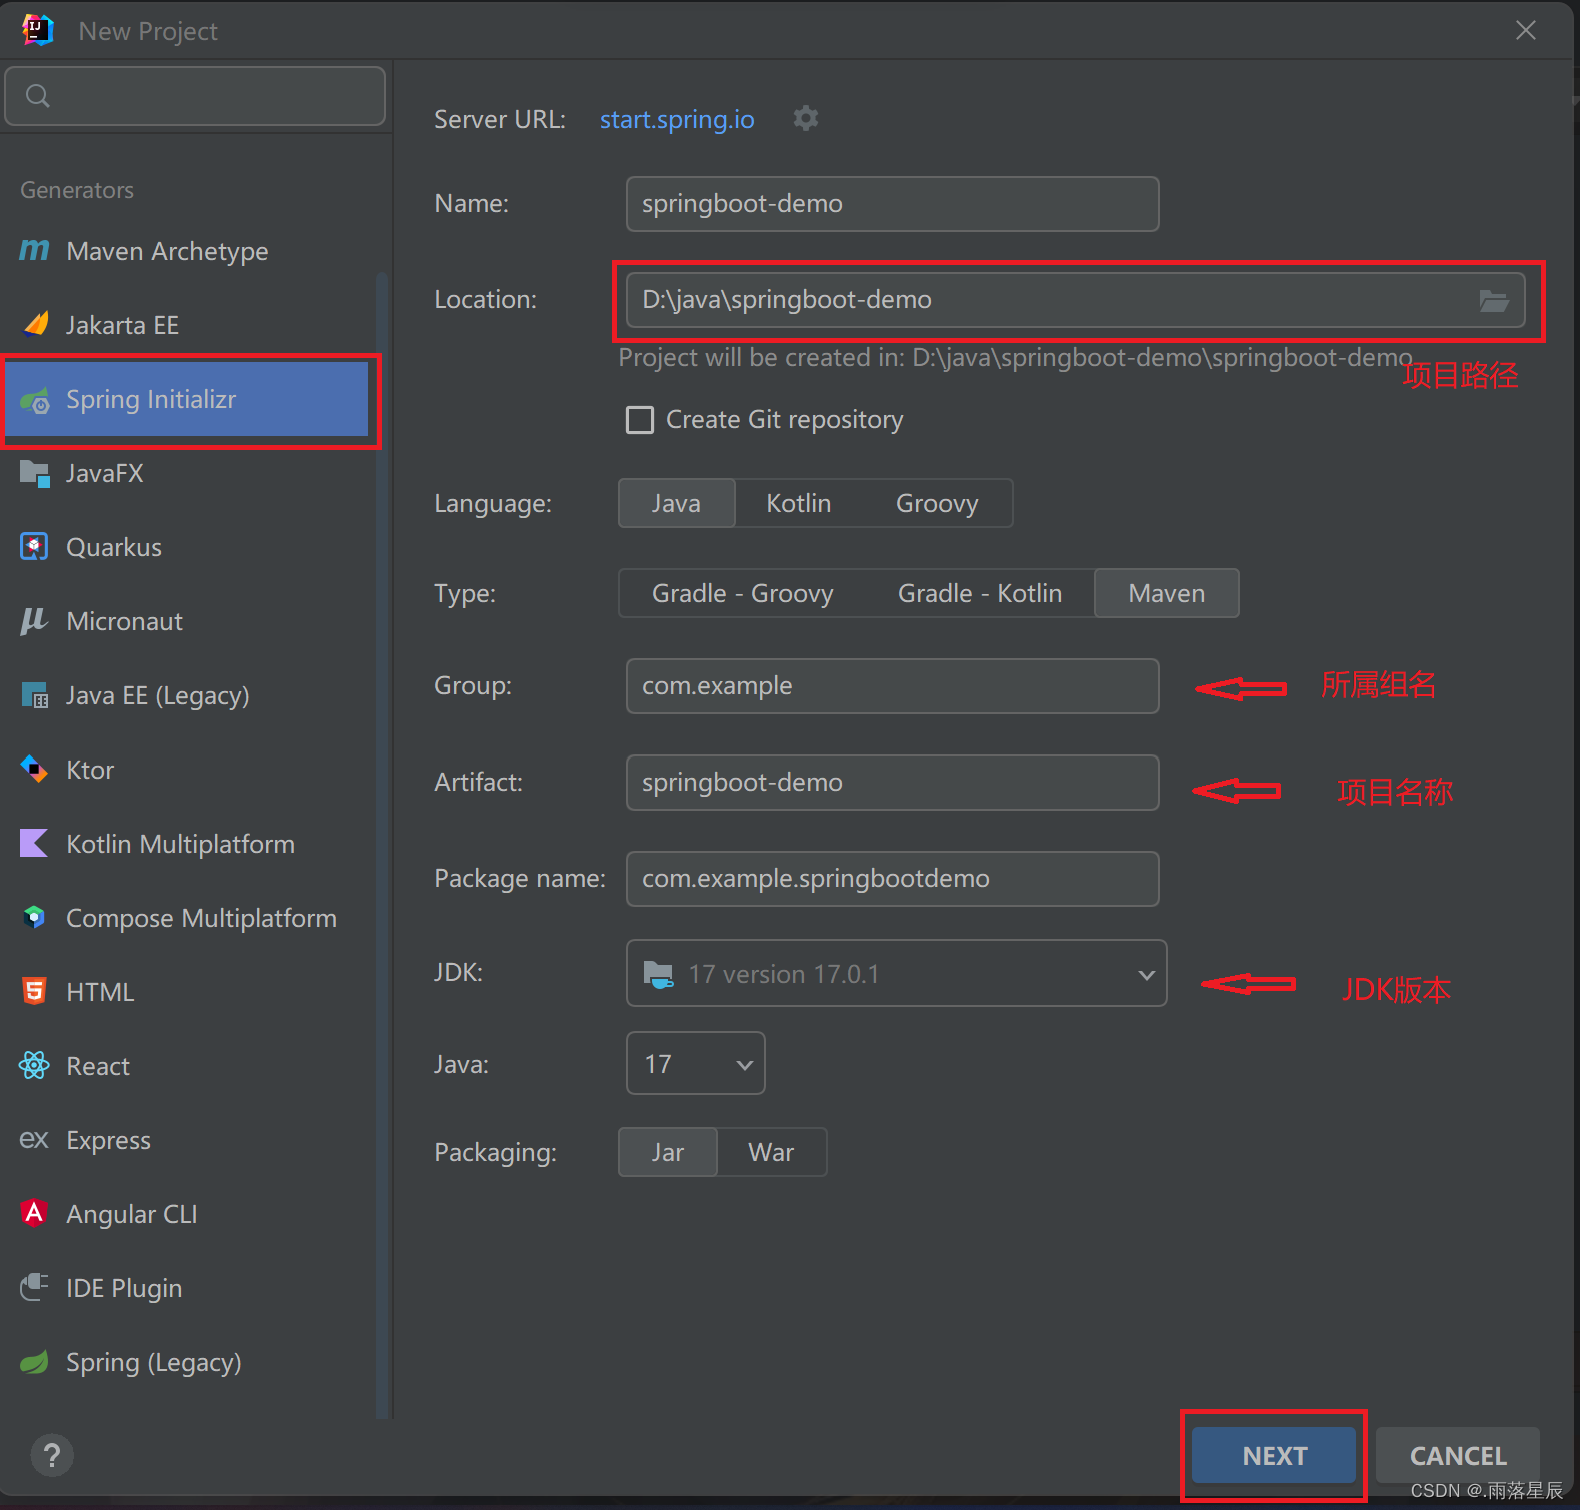
Task: Select HTML generator
Action: tap(187, 991)
